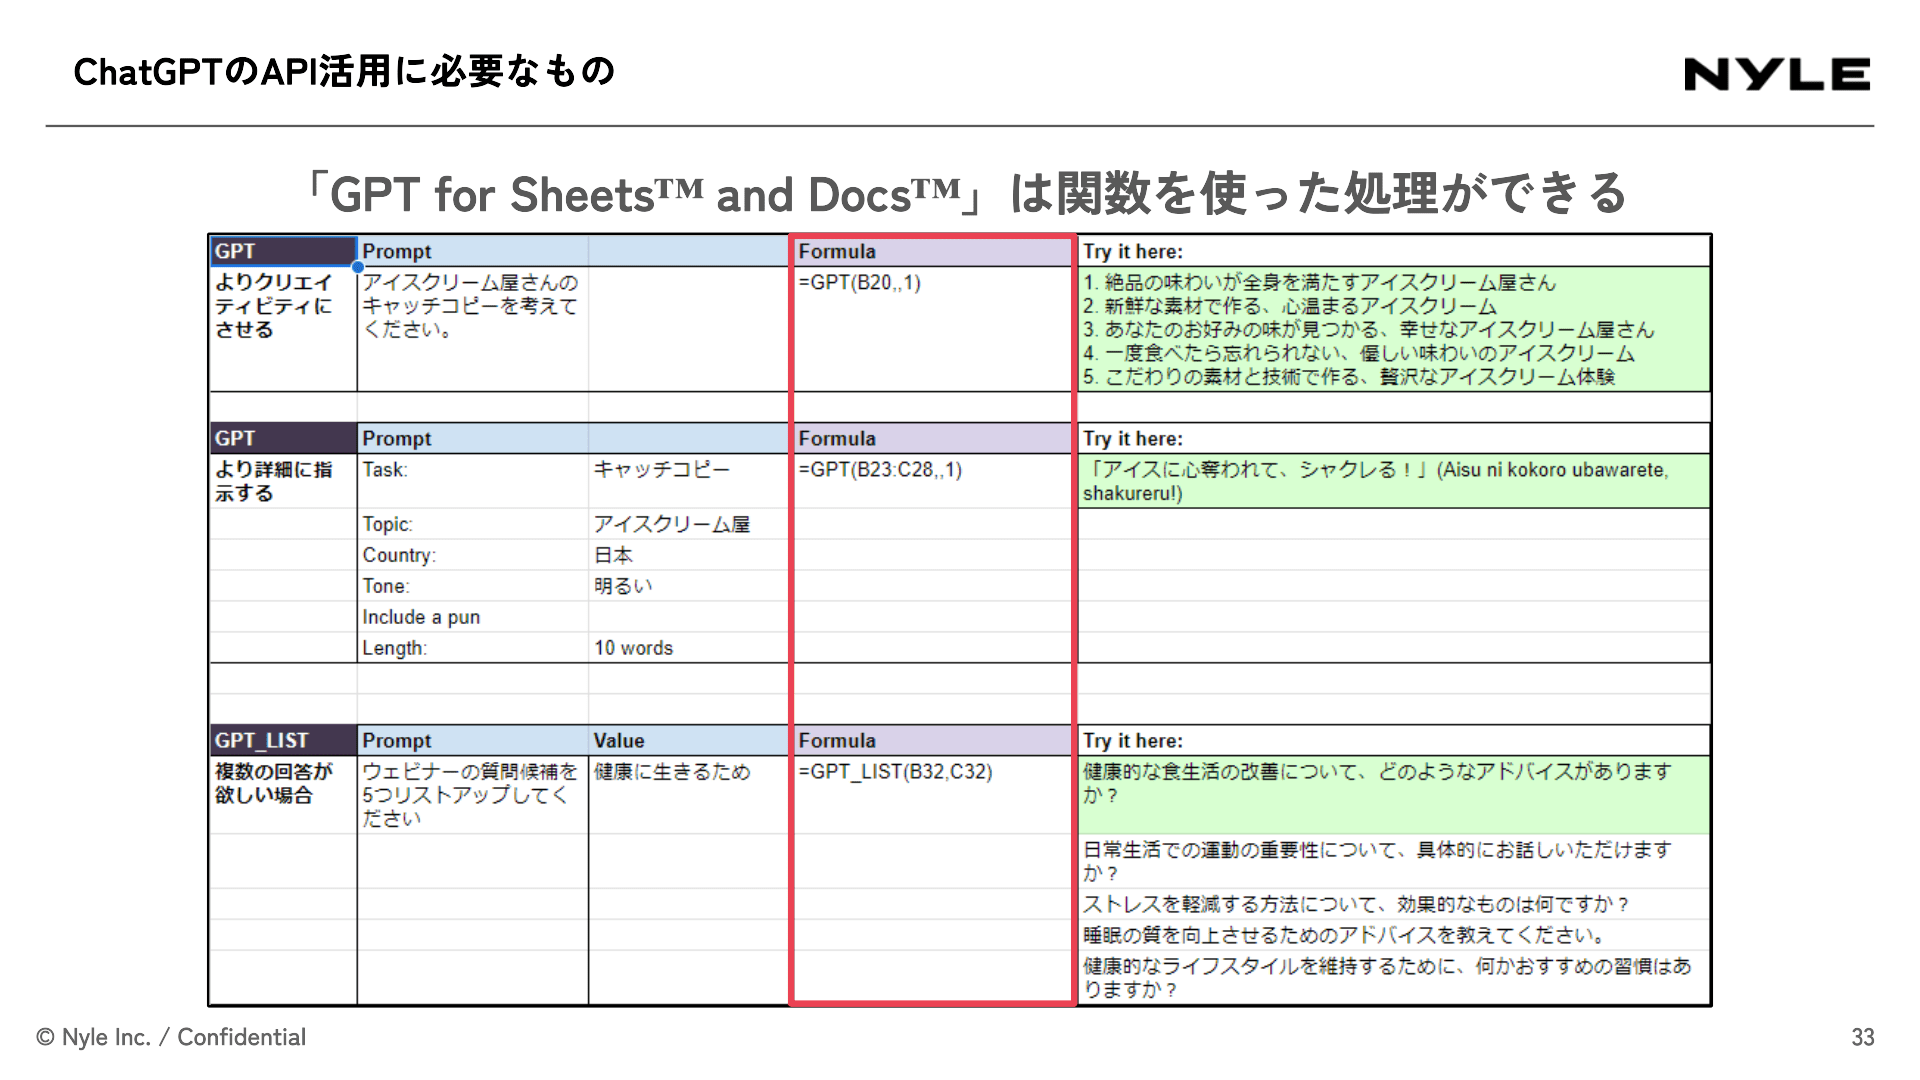Select the 'Value' header cell
This screenshot has height=1080, width=1920.
pyautogui.click(x=689, y=740)
